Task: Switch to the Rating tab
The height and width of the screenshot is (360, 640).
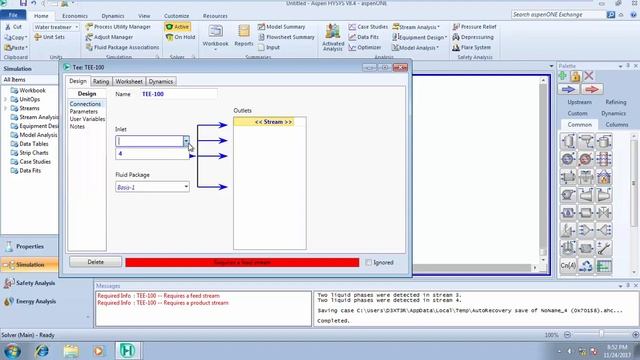Action: point(100,82)
